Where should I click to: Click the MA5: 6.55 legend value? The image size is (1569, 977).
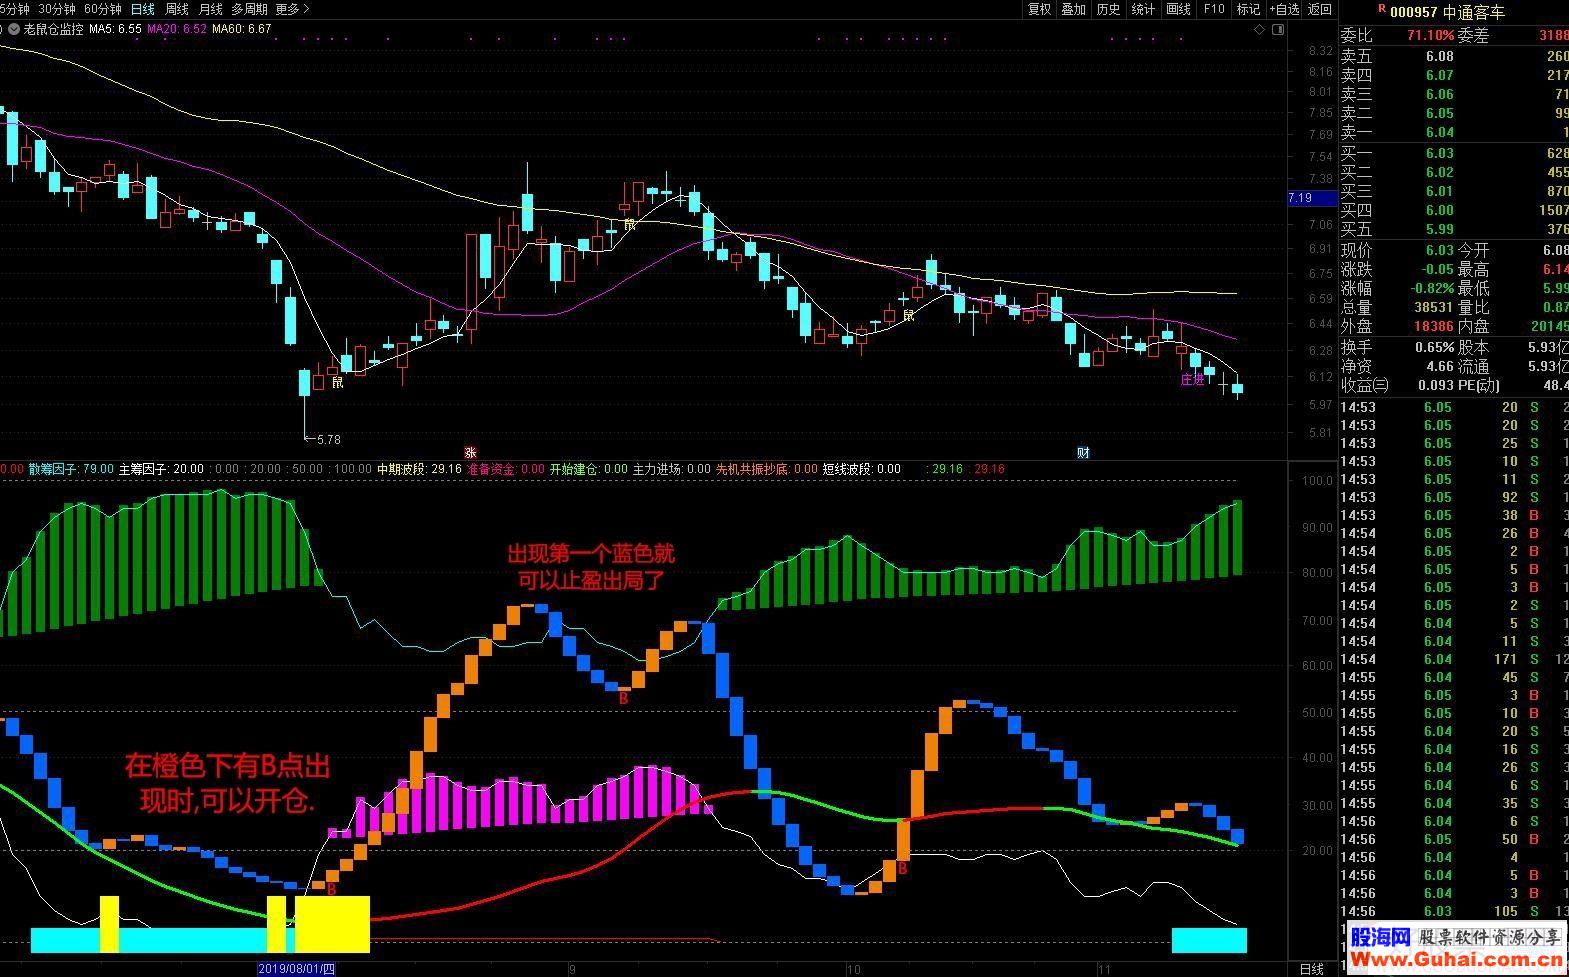point(115,29)
